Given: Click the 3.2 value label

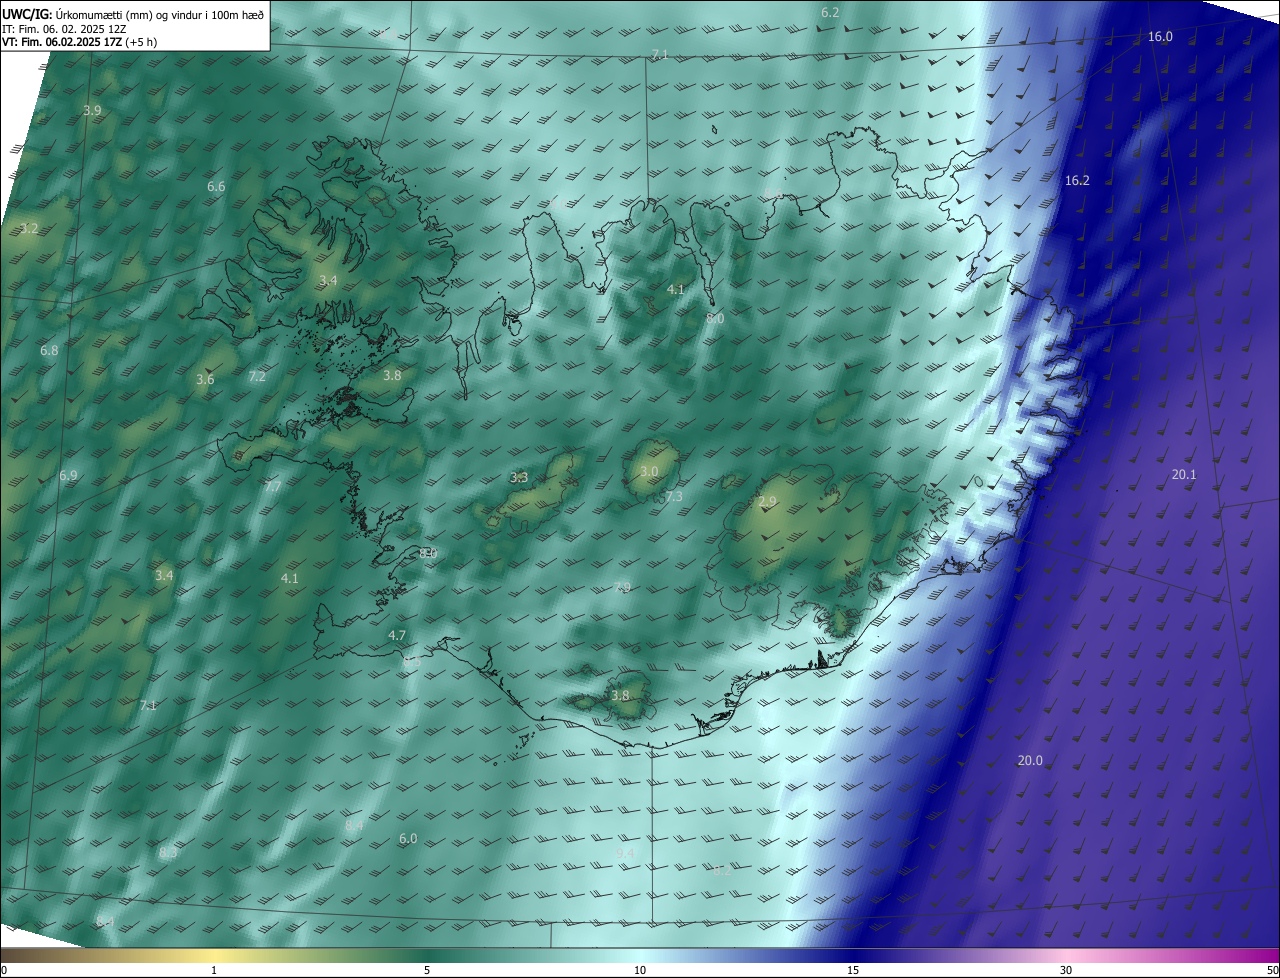Looking at the screenshot, I should point(29,229).
